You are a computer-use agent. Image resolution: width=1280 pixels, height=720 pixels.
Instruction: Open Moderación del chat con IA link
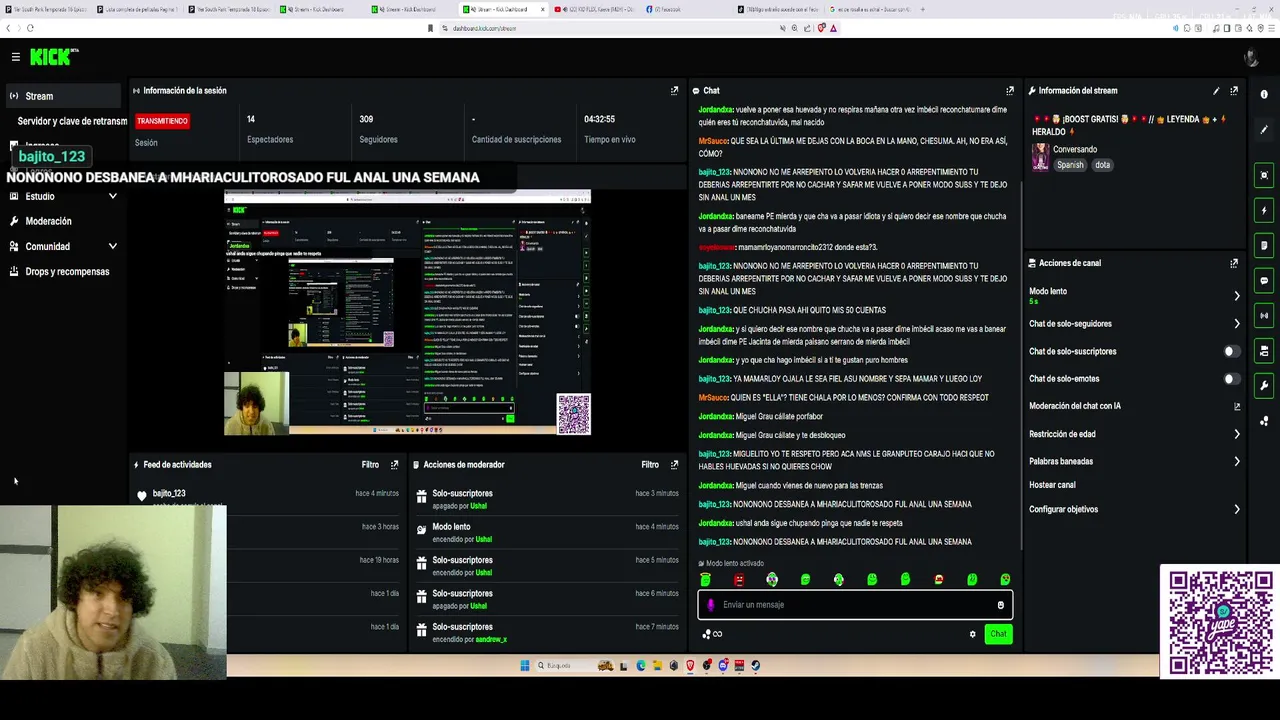(x=1237, y=406)
